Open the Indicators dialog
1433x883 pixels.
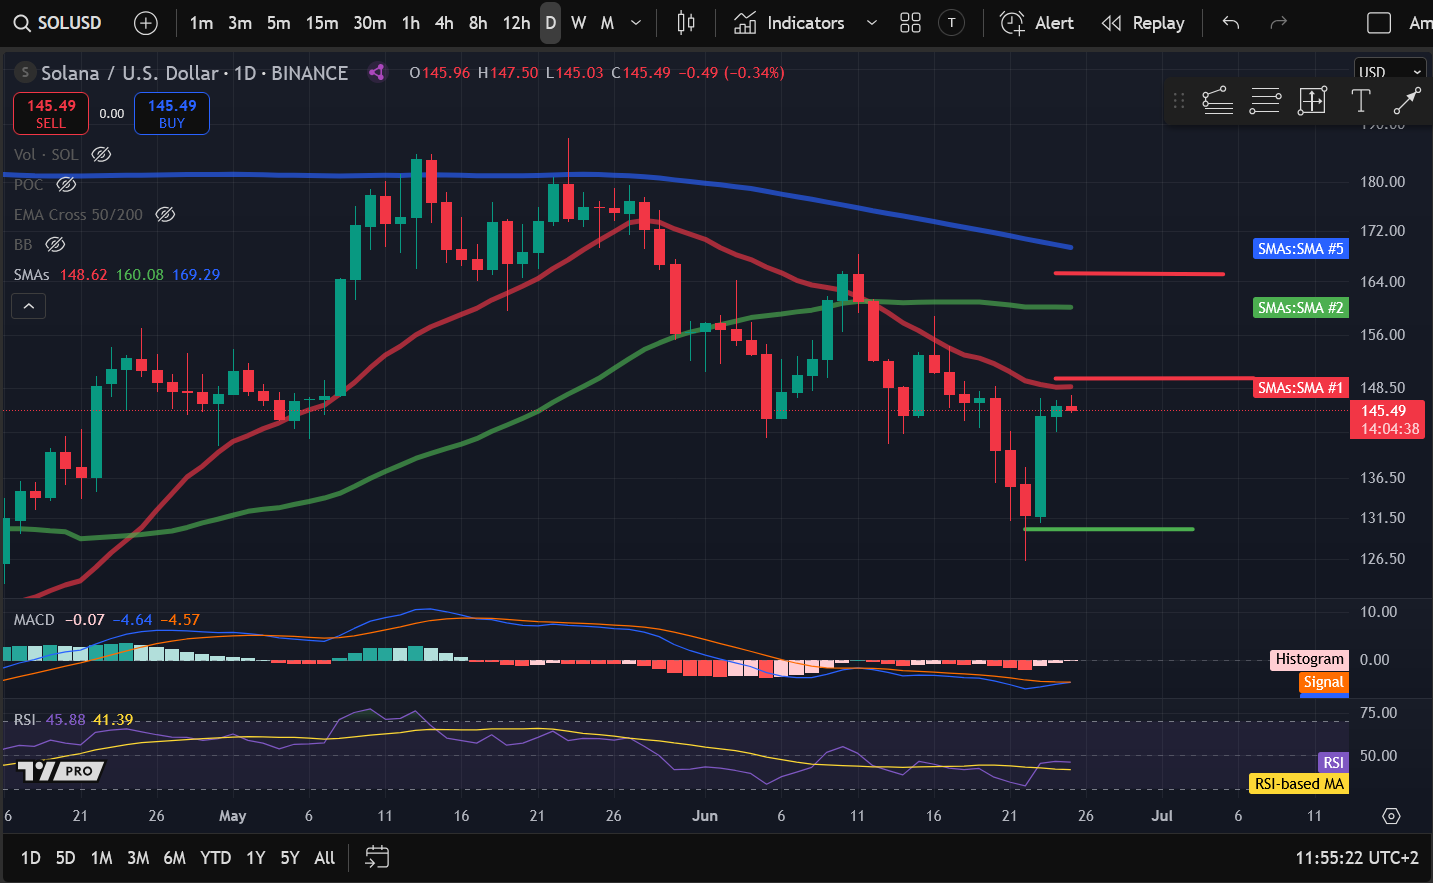789,23
